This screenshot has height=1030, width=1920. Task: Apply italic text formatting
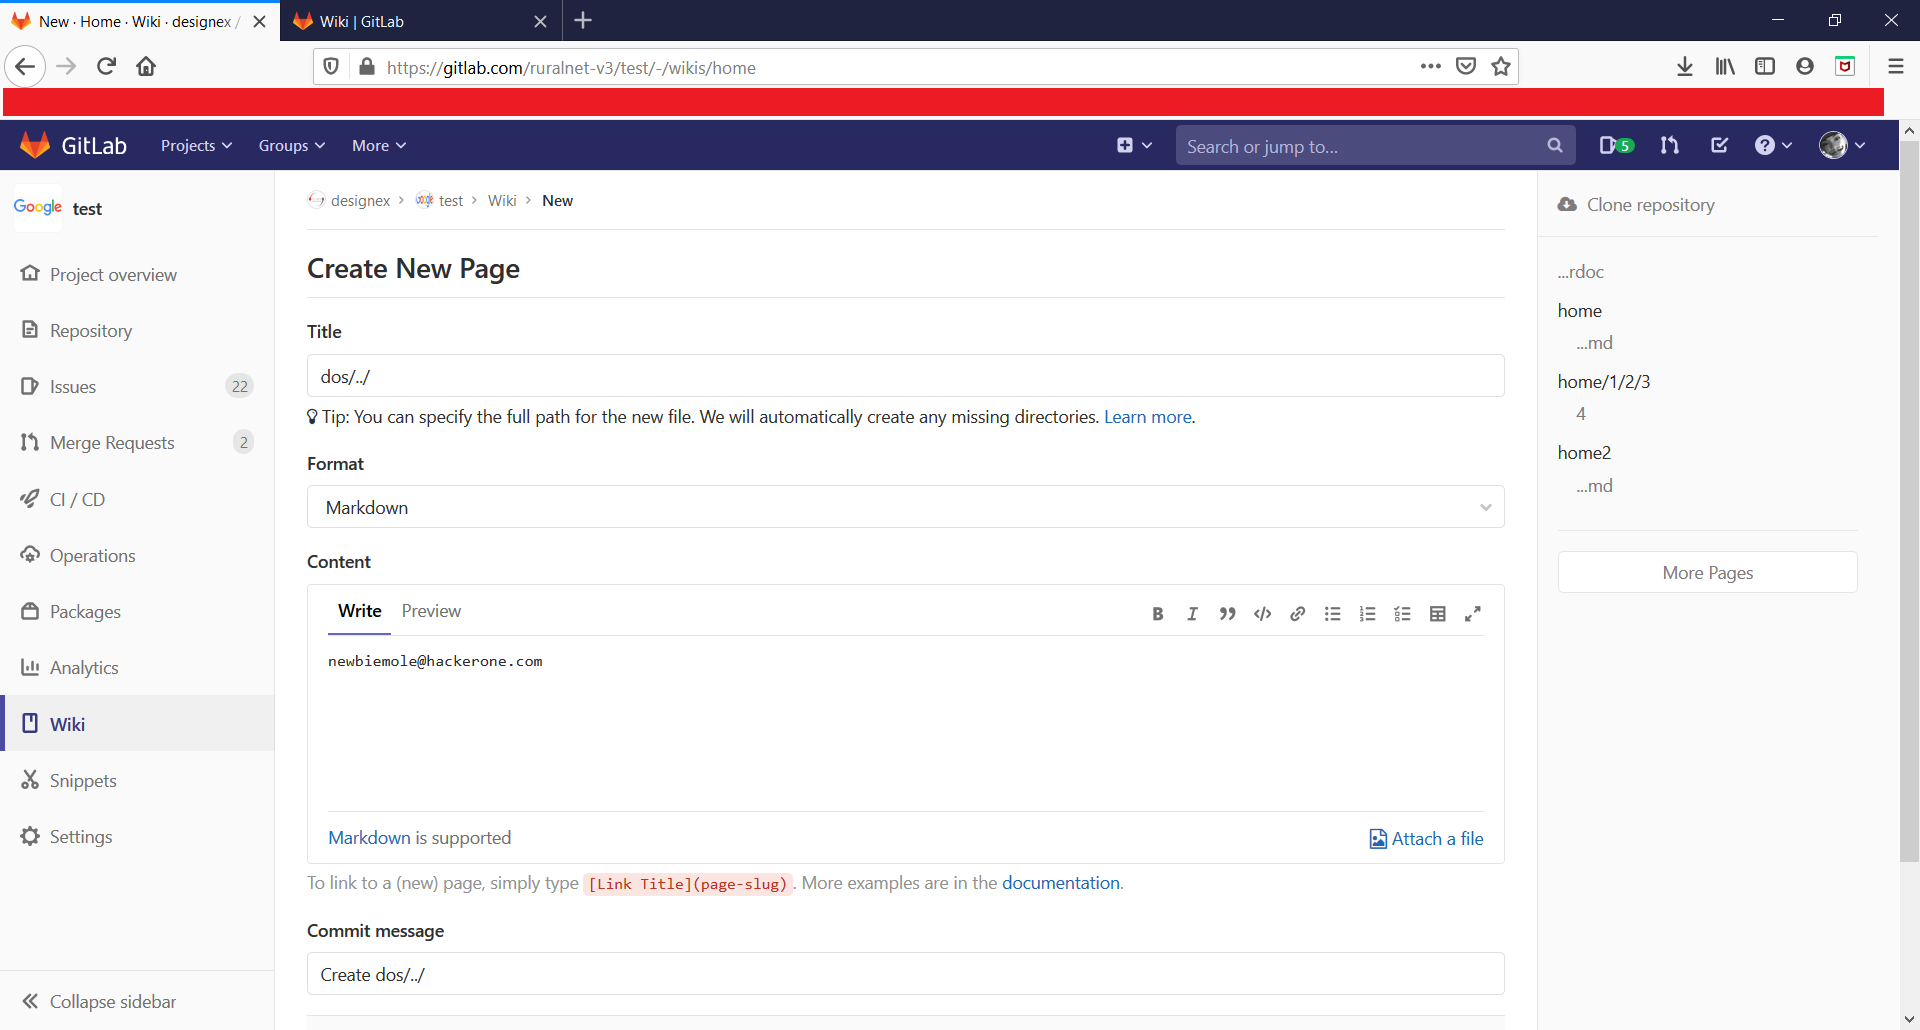pyautogui.click(x=1192, y=614)
